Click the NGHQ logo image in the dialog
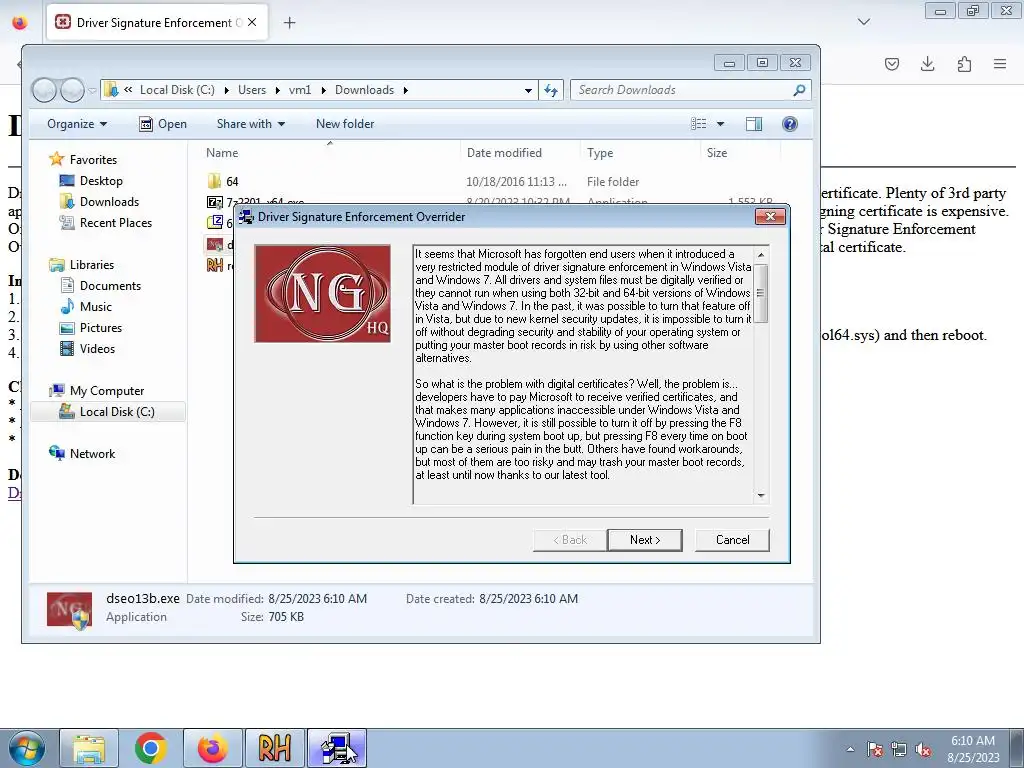Screen dimensions: 1024x768 (323, 293)
